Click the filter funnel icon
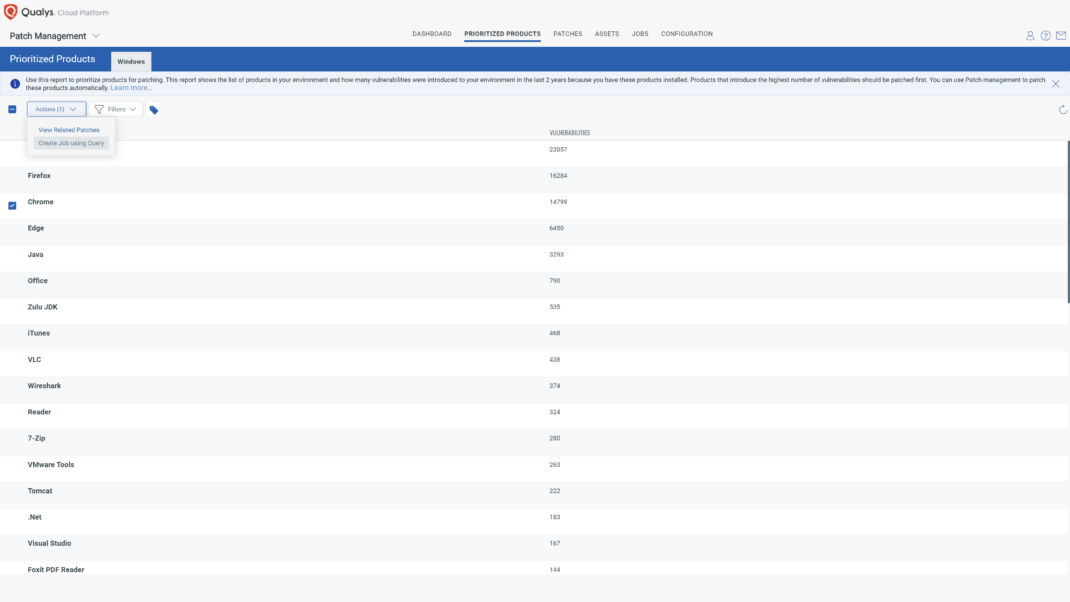Viewport: 1070px width, 602px height. pyautogui.click(x=99, y=109)
